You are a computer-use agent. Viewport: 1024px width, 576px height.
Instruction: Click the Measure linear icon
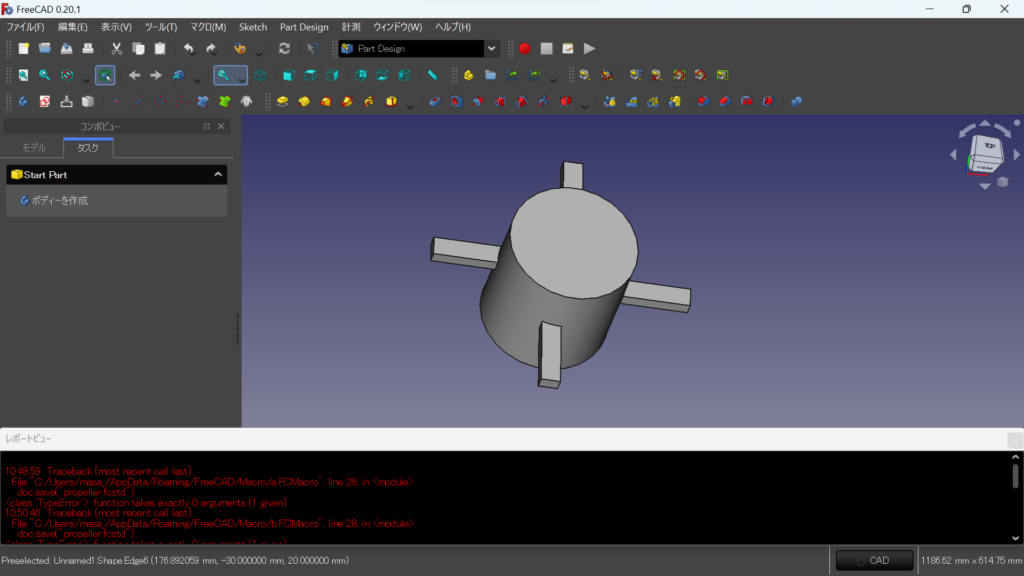[x=585, y=75]
